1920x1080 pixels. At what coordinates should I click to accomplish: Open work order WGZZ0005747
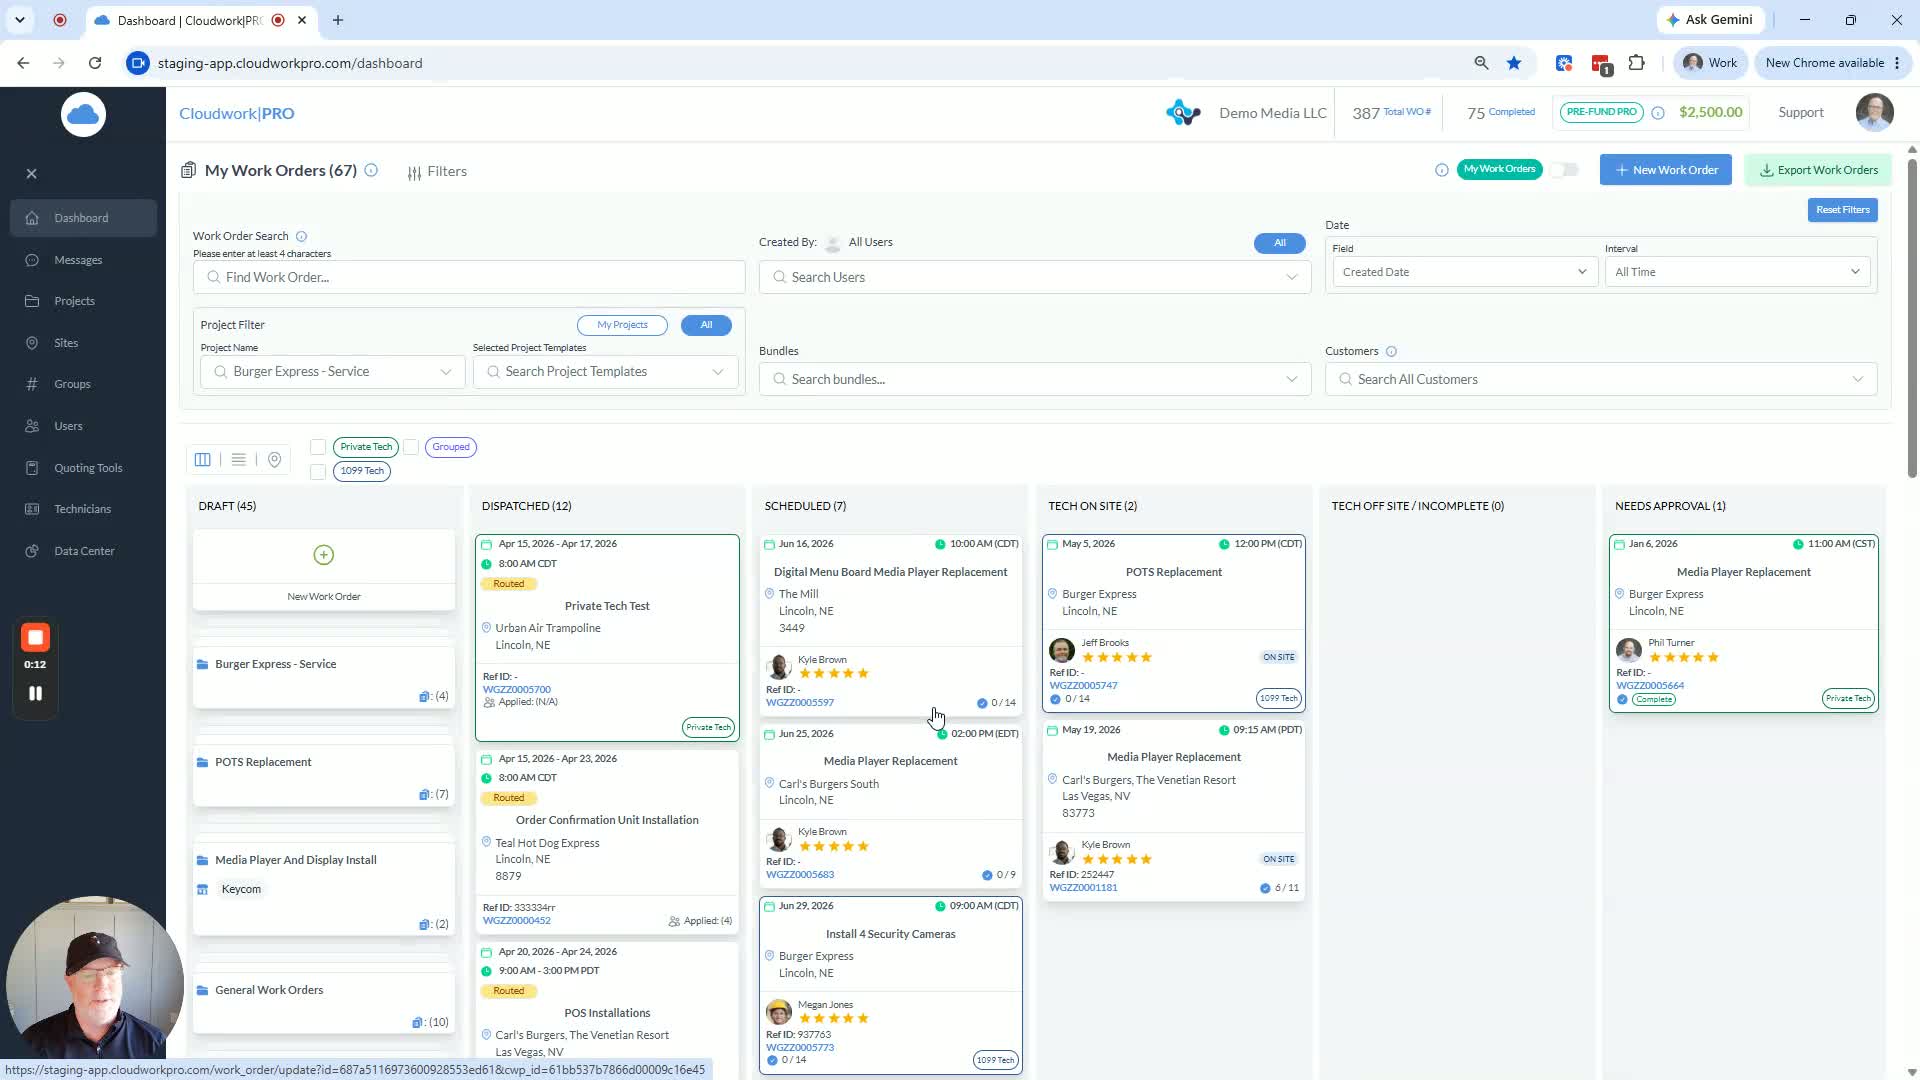click(x=1083, y=686)
